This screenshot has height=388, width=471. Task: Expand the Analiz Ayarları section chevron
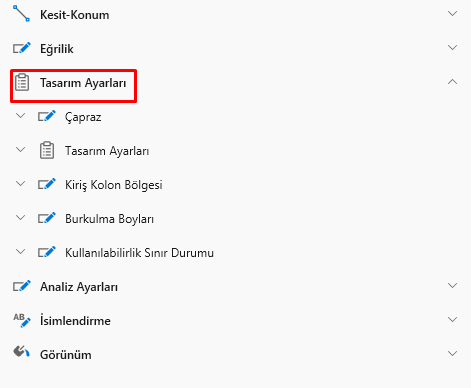click(452, 286)
